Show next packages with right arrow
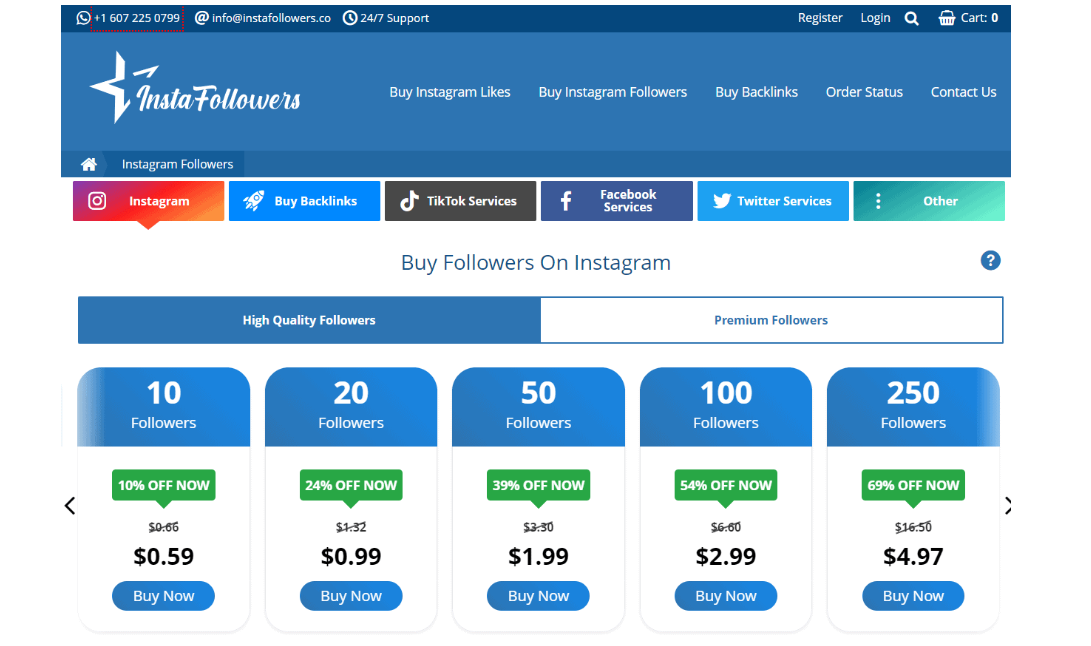The width and height of the screenshot is (1091, 646). point(1008,505)
